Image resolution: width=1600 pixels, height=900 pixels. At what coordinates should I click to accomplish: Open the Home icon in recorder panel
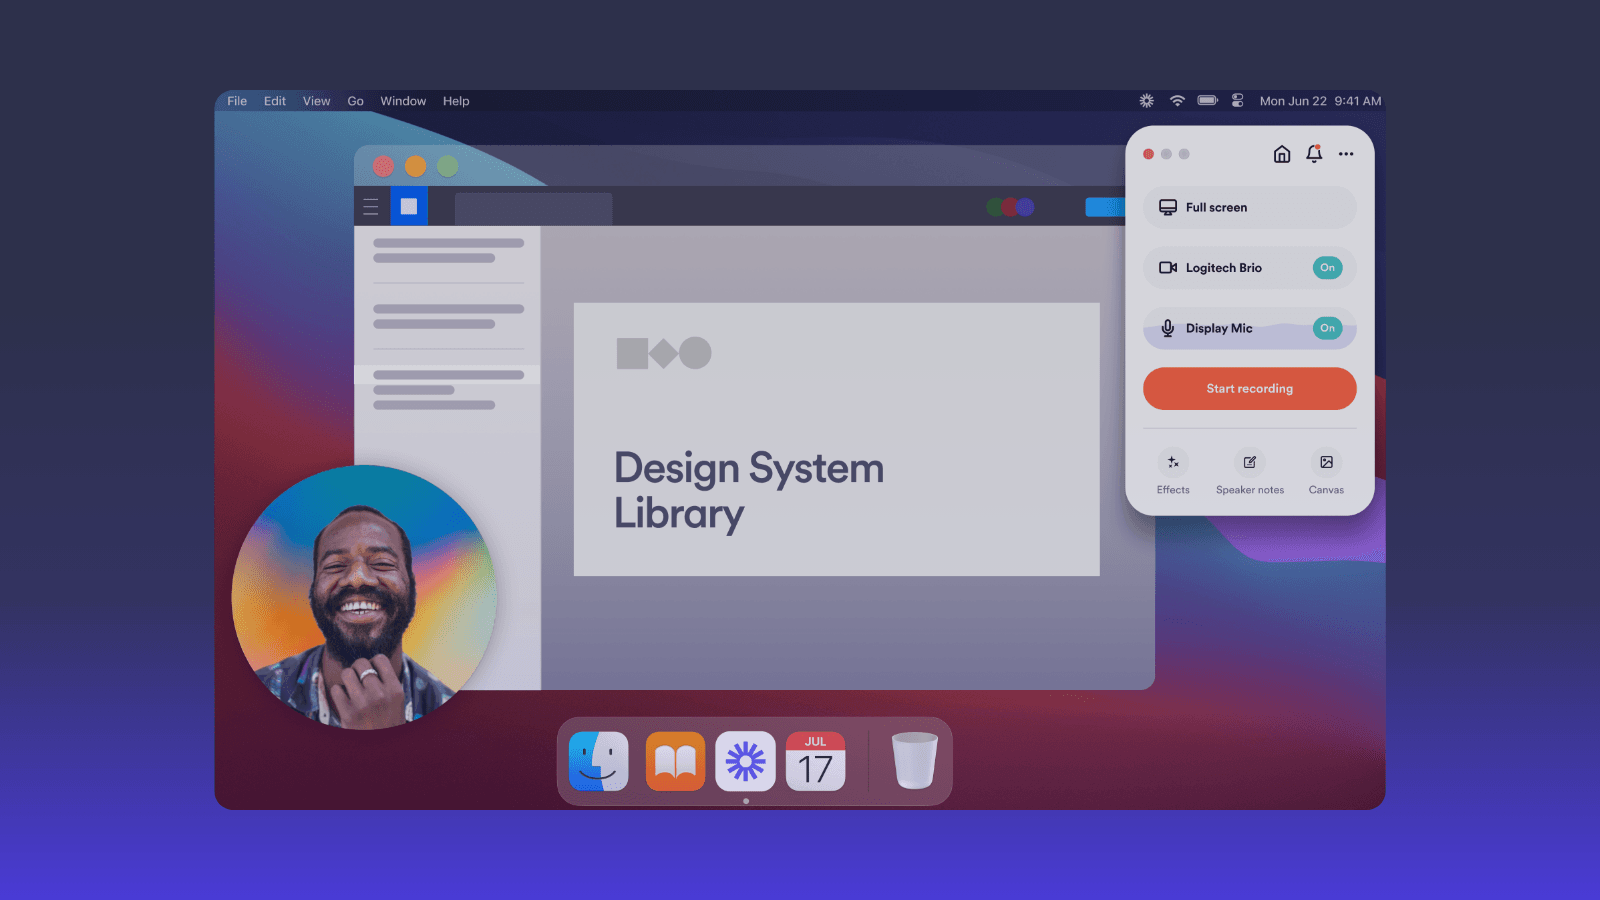pos(1281,154)
